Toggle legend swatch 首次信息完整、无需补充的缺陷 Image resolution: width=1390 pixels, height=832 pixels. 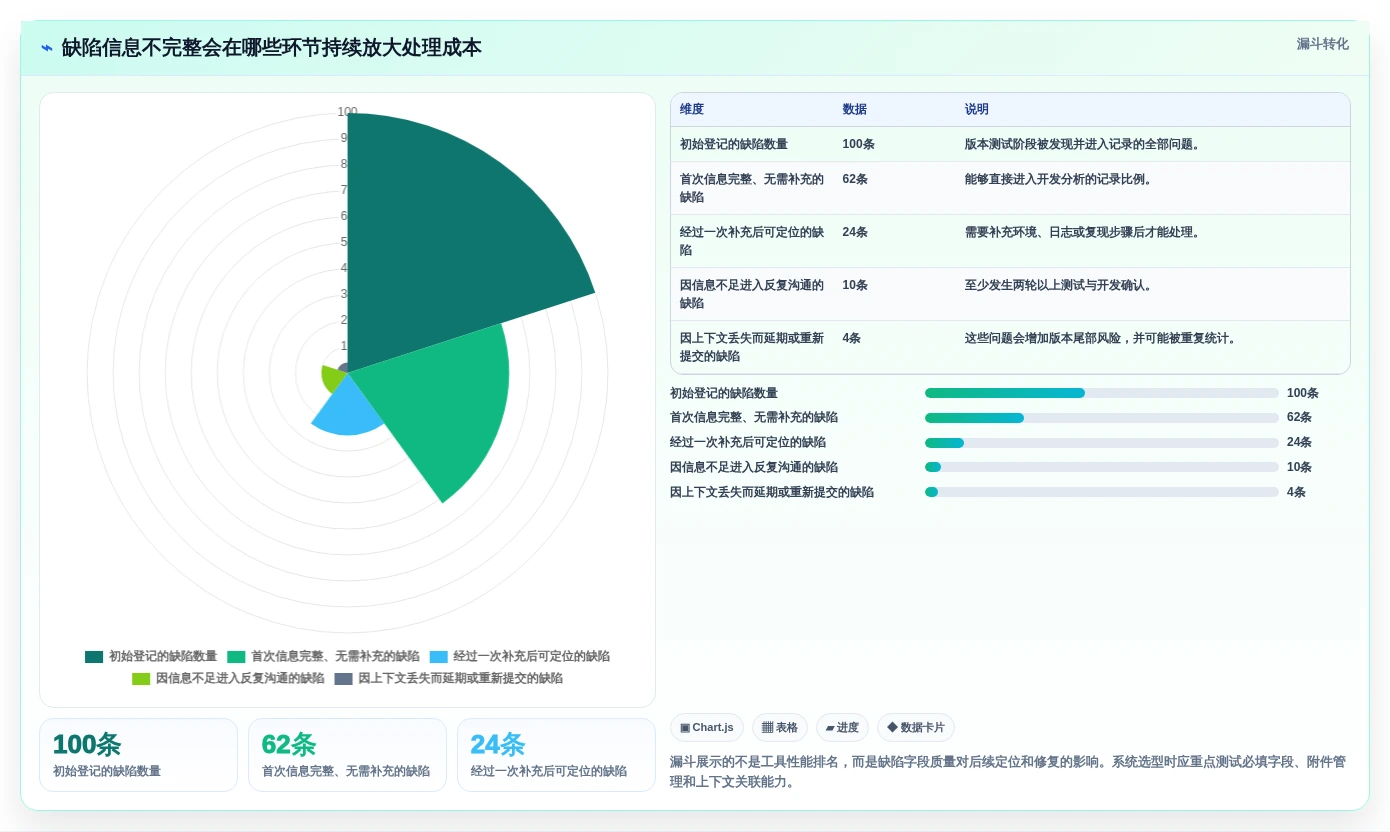coord(236,657)
